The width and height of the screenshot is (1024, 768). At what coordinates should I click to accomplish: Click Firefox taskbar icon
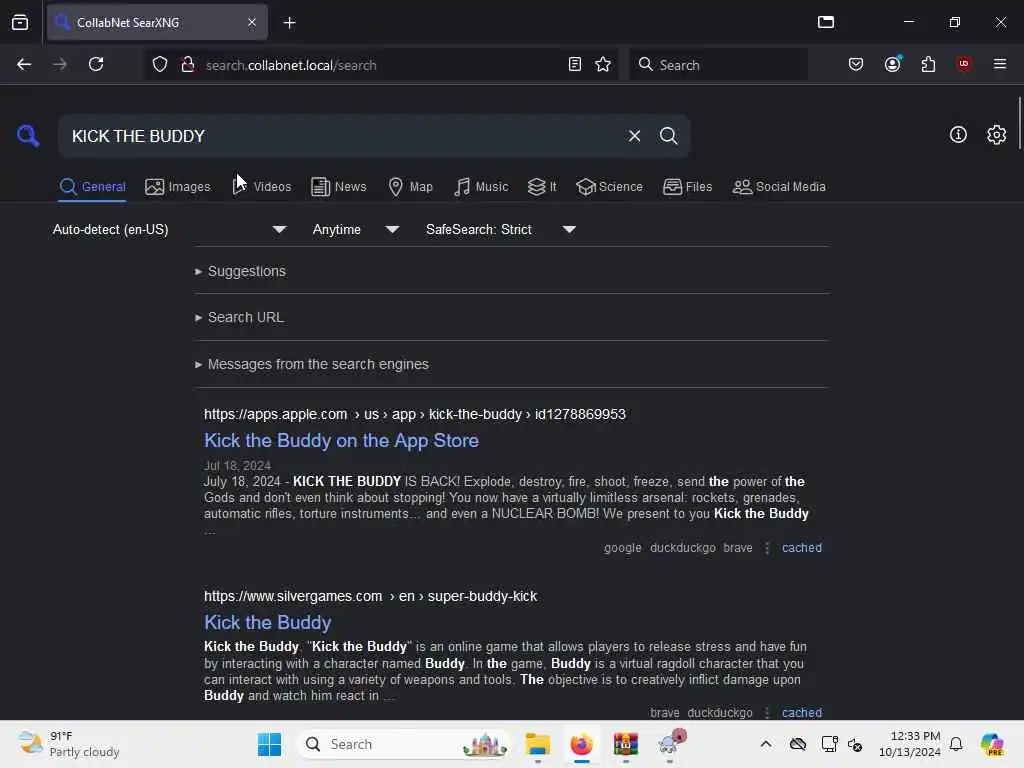tap(581, 744)
